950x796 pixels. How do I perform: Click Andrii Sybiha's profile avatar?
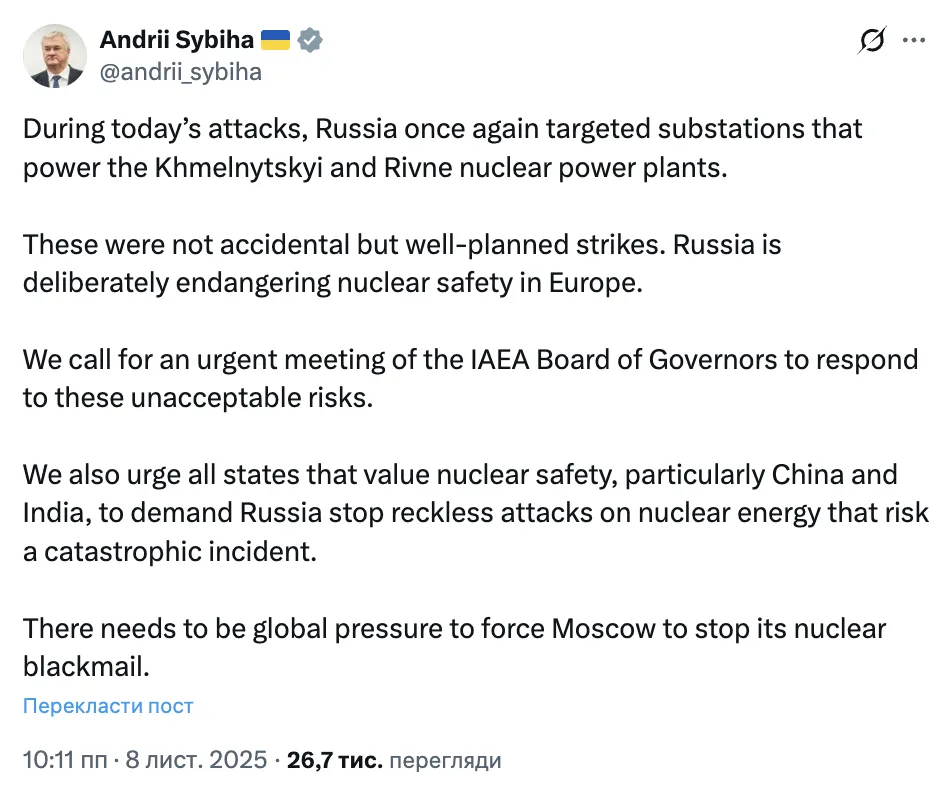[x=55, y=55]
